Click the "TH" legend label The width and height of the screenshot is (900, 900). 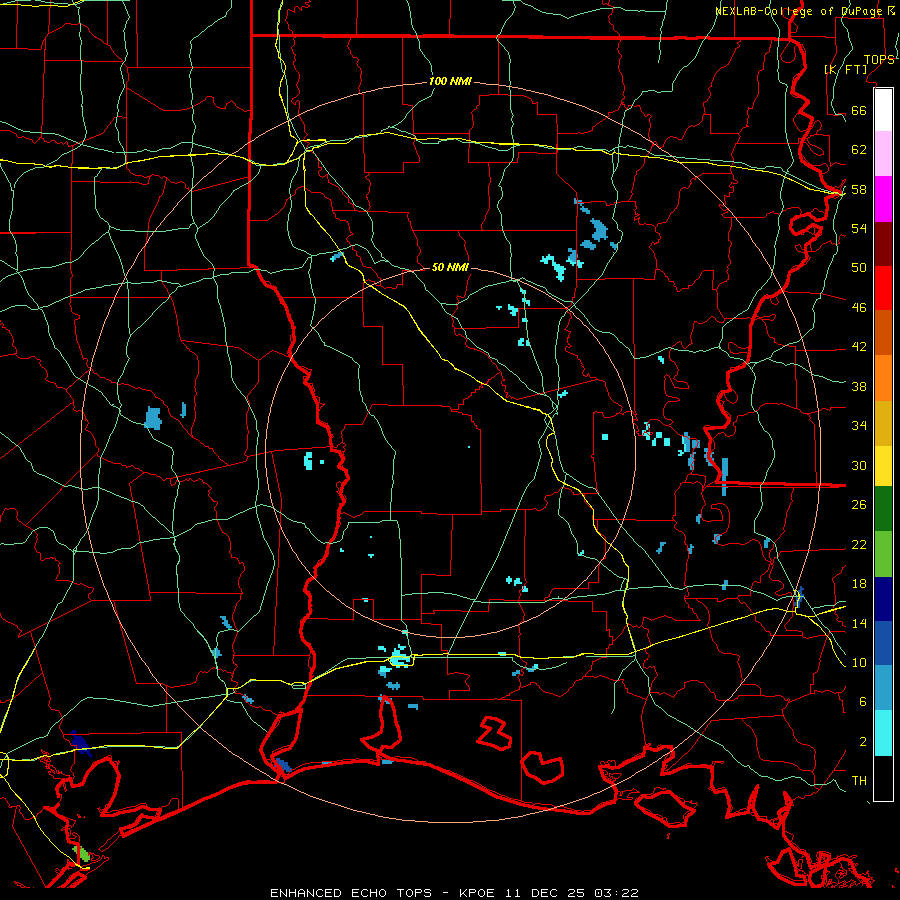coord(859,781)
